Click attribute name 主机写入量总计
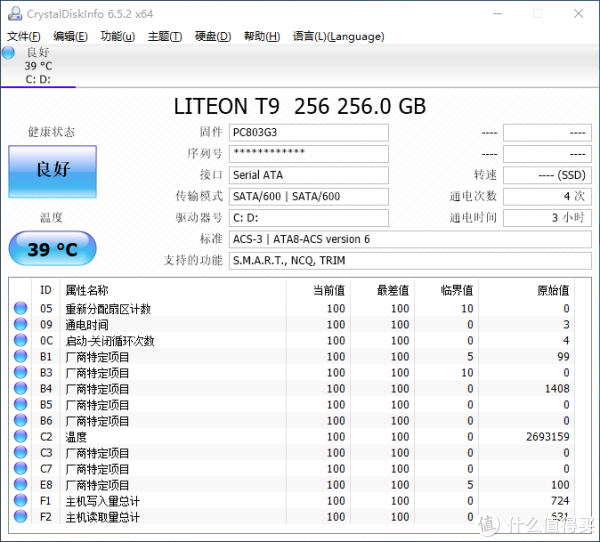This screenshot has width=600, height=542. coord(103,501)
